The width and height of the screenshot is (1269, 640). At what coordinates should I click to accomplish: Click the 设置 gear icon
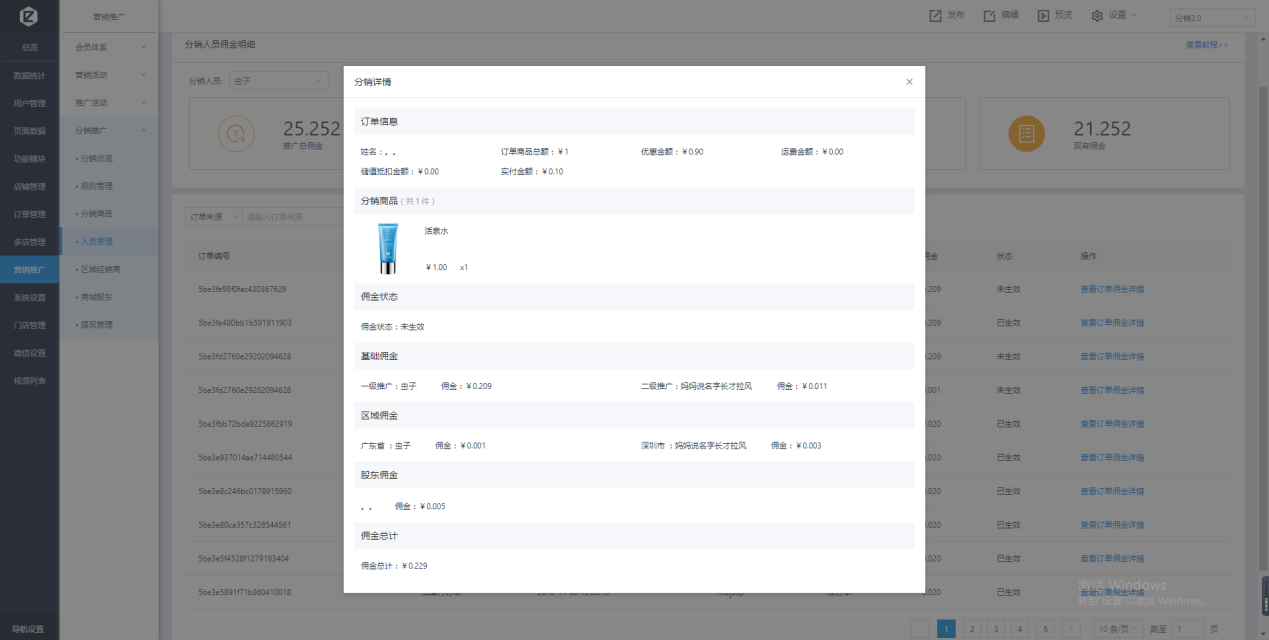point(1097,16)
